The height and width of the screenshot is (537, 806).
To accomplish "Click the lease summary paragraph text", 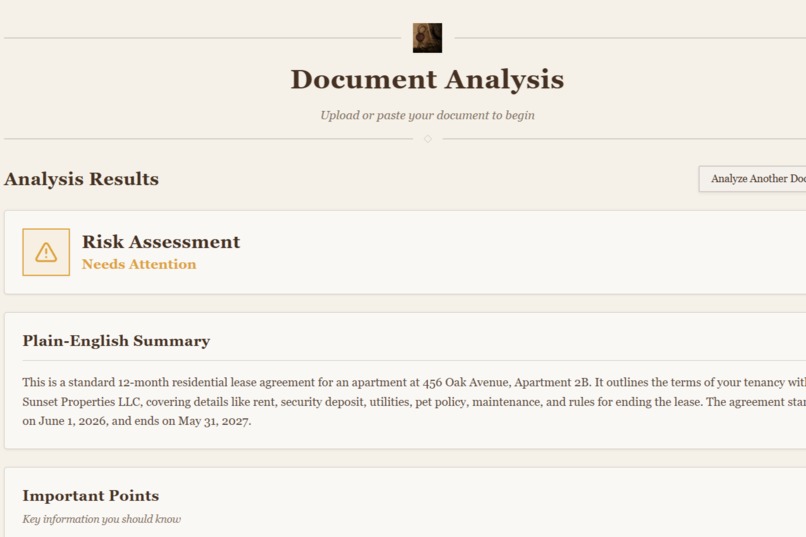I will point(414,401).
